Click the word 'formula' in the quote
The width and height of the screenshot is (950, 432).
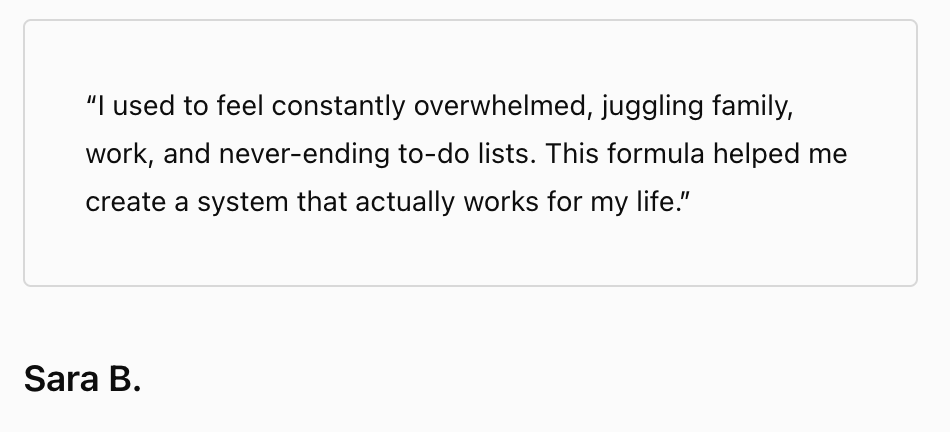tap(656, 155)
